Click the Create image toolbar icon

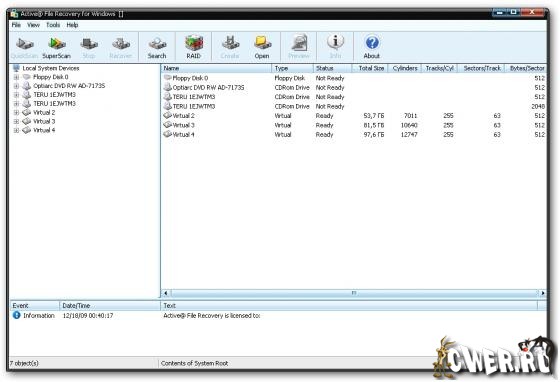tap(230, 47)
